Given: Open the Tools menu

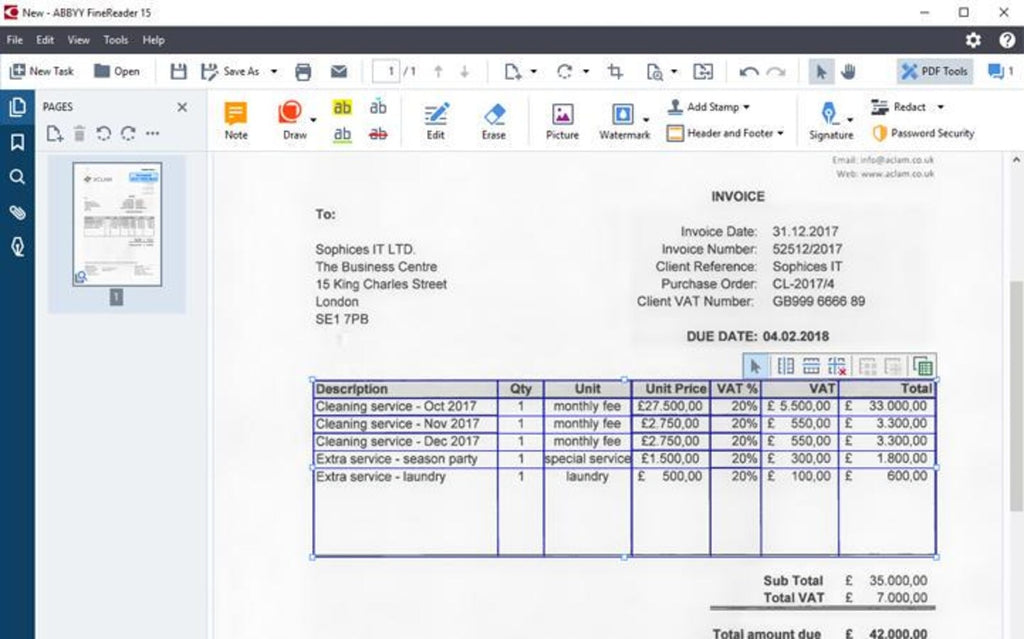Looking at the screenshot, I should [x=116, y=40].
